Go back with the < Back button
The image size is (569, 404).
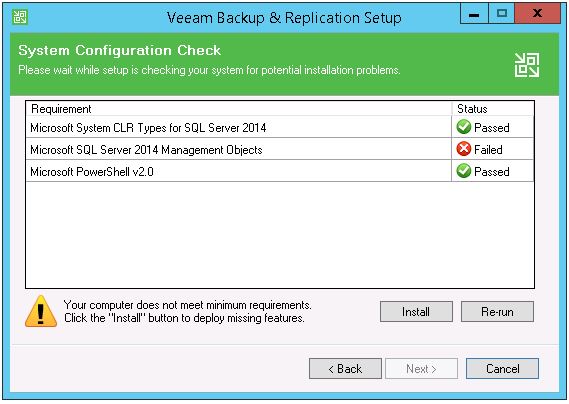[x=345, y=368]
